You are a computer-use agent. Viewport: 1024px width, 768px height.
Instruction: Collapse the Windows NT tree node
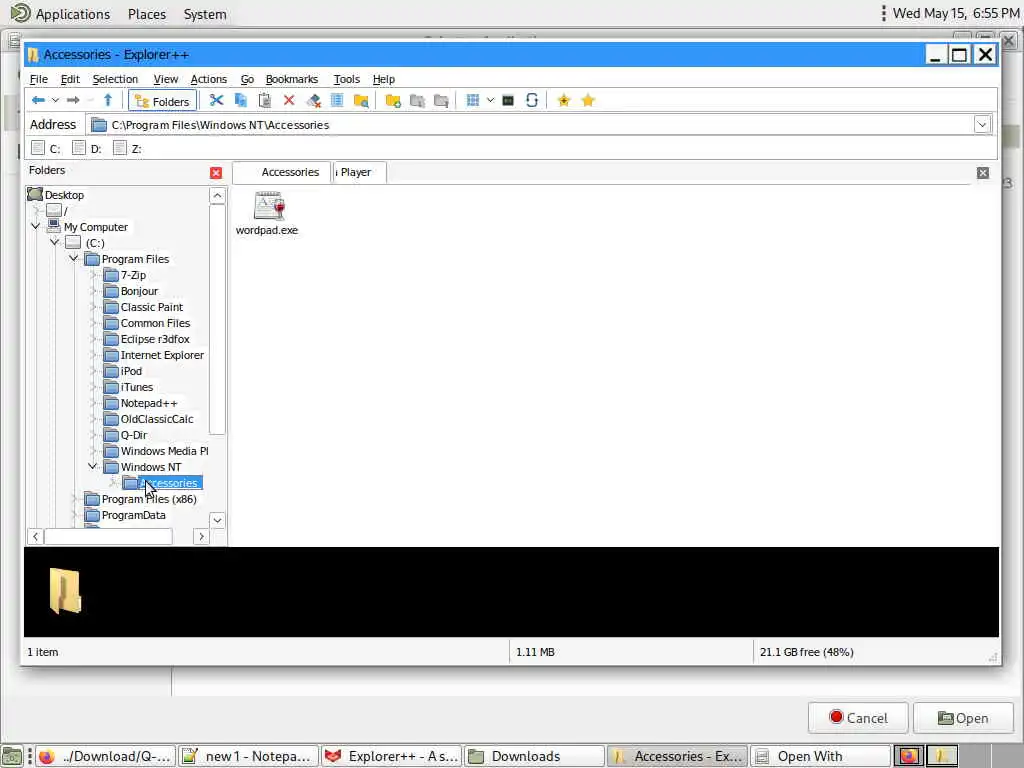[93, 466]
